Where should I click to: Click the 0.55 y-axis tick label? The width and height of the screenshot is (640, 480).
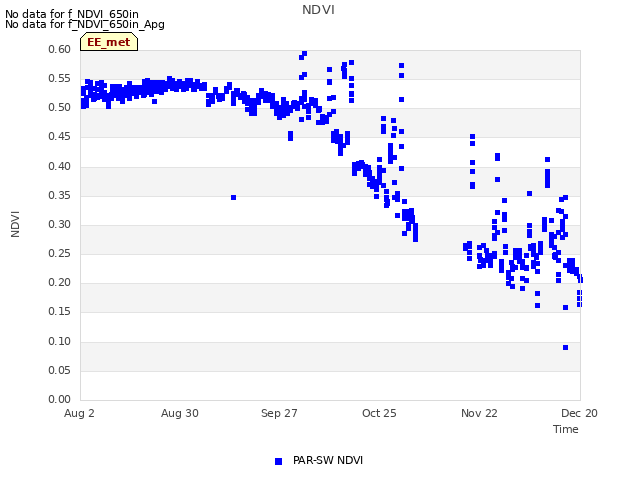pyautogui.click(x=60, y=78)
